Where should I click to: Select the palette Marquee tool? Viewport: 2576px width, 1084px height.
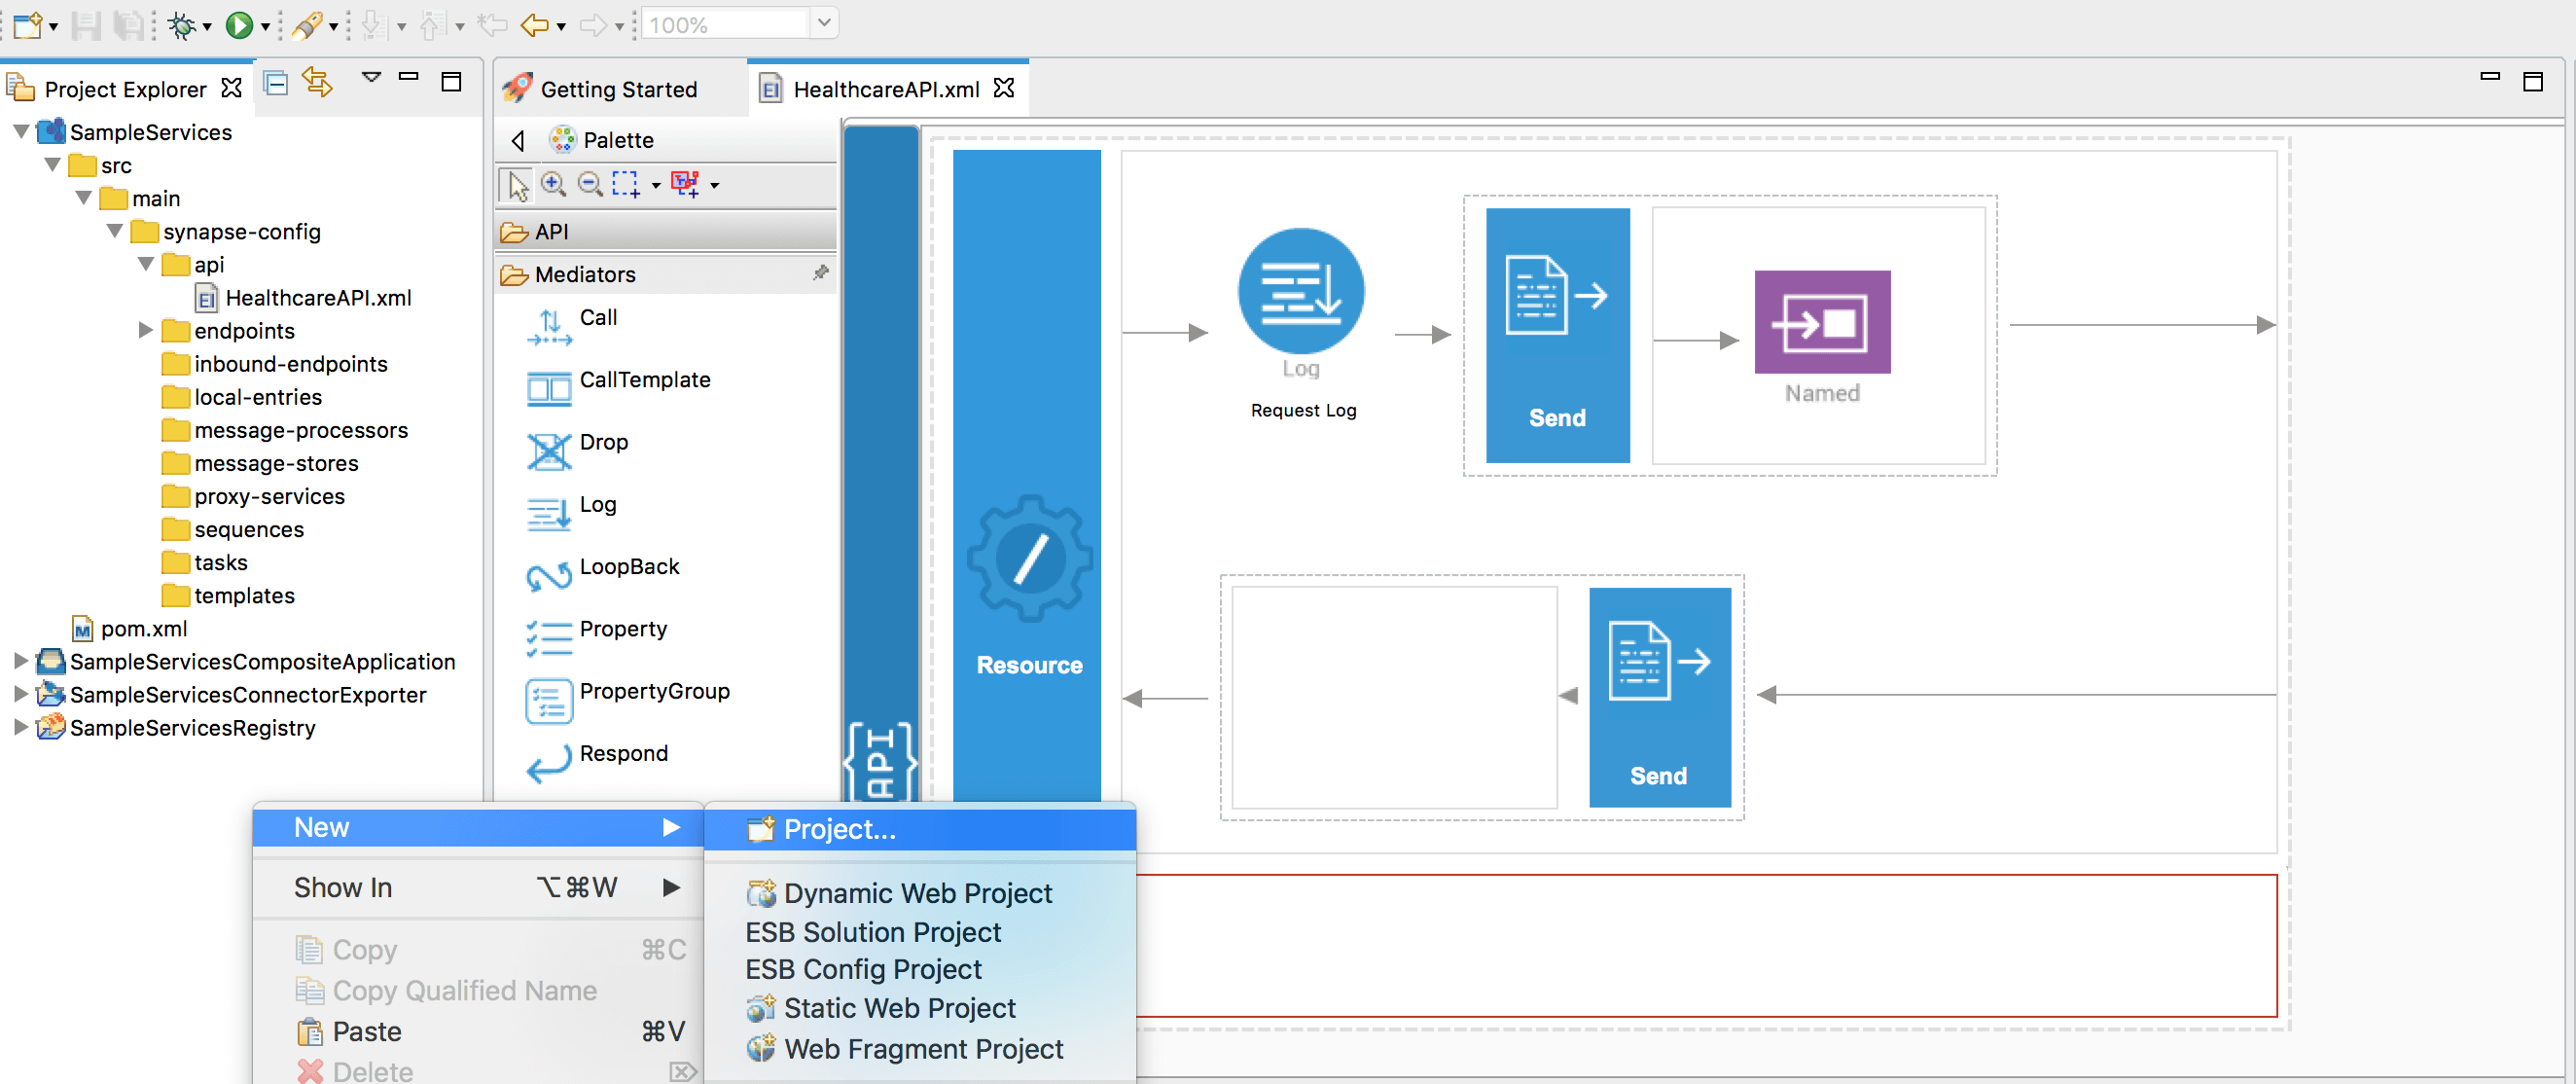(x=626, y=184)
